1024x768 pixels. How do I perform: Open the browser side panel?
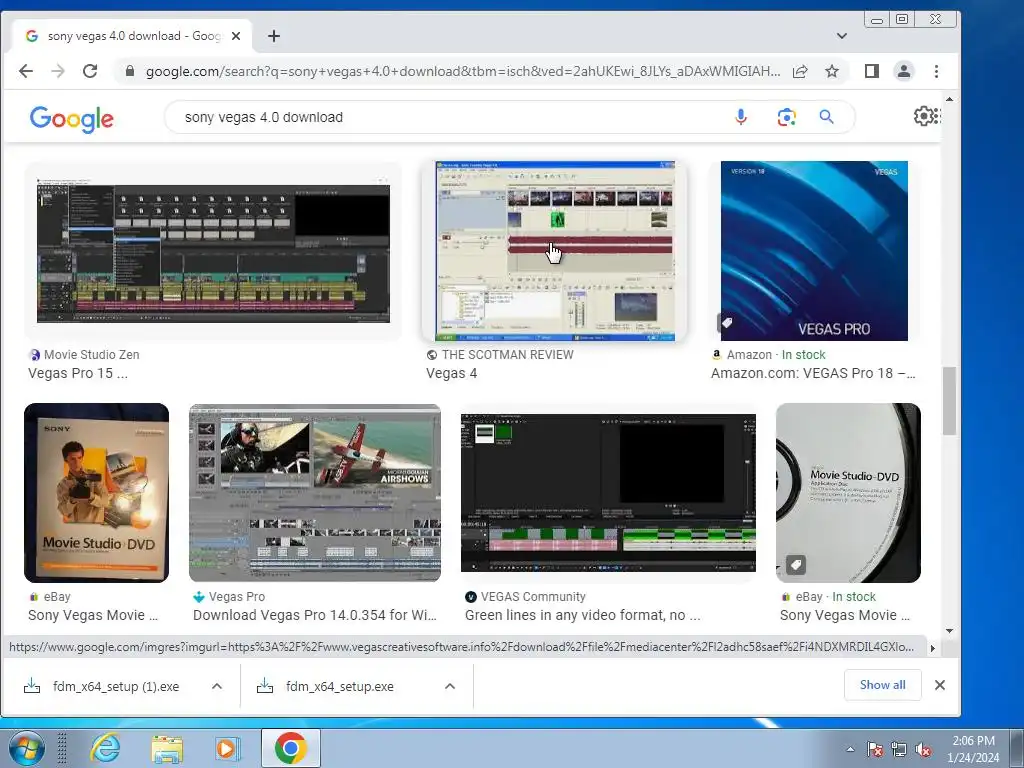pos(872,71)
